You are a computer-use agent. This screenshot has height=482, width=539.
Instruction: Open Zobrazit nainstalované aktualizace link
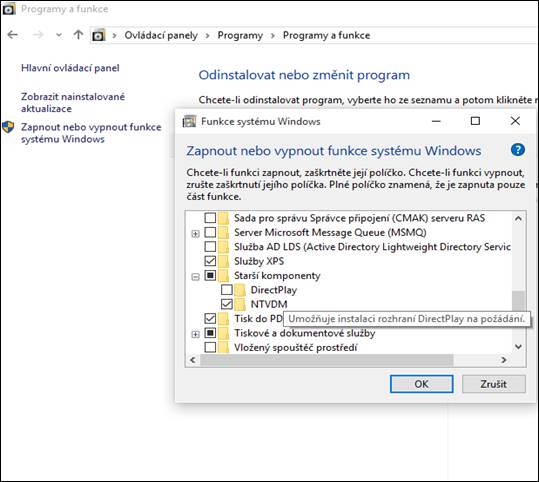(73, 102)
